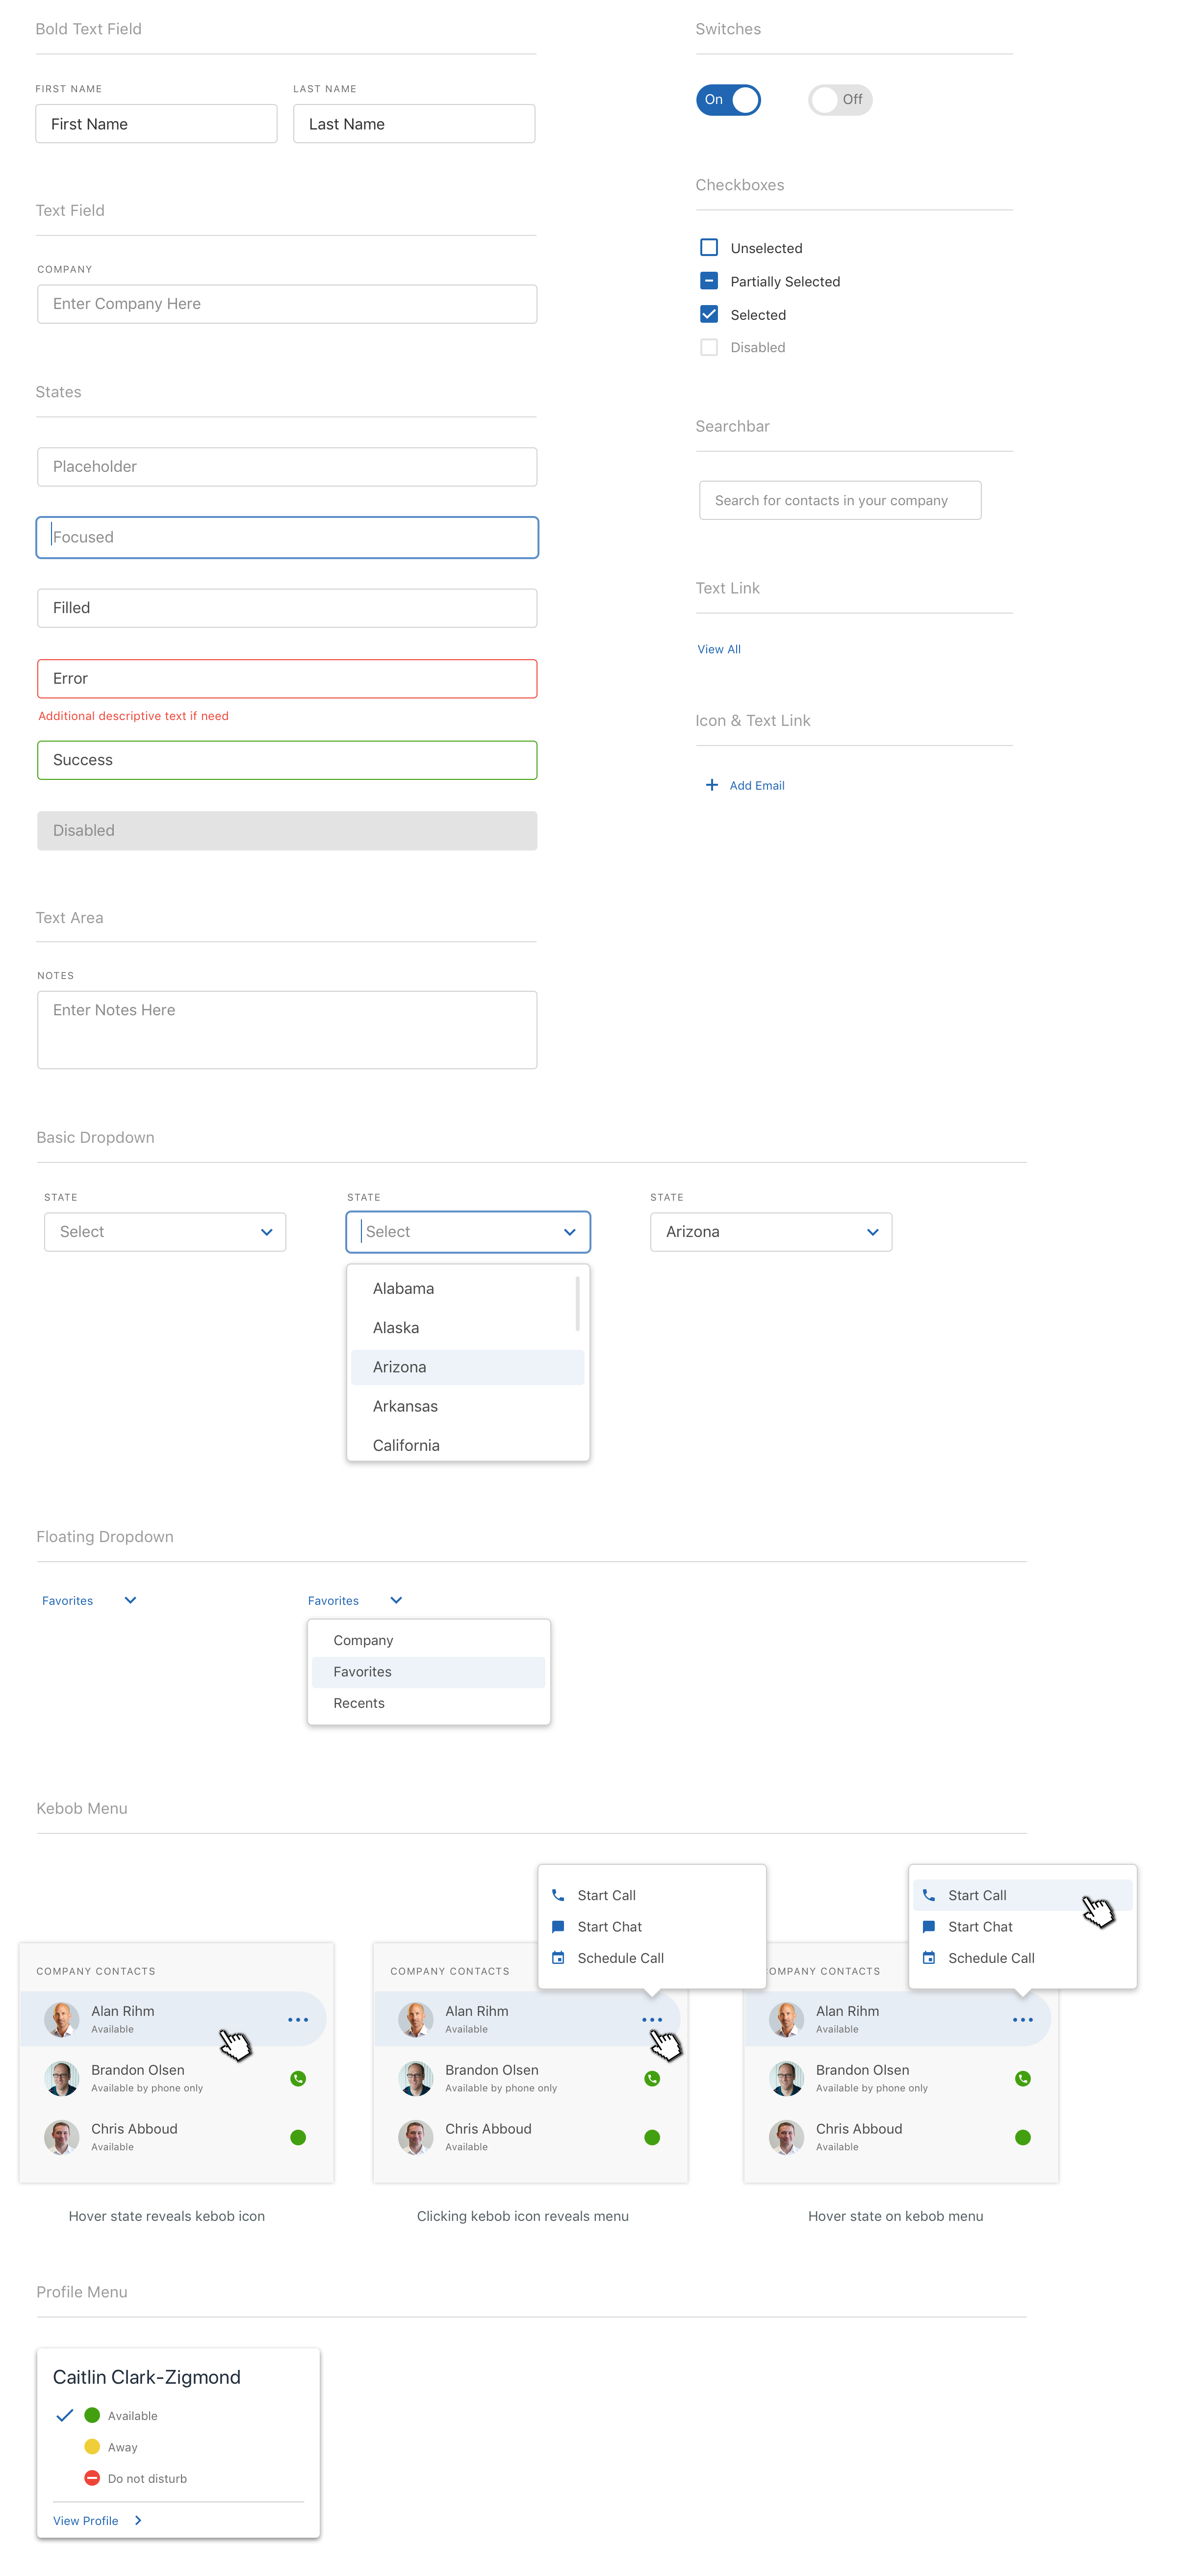
Task: Choose the highlighted Arizona list option
Action: click(467, 1367)
